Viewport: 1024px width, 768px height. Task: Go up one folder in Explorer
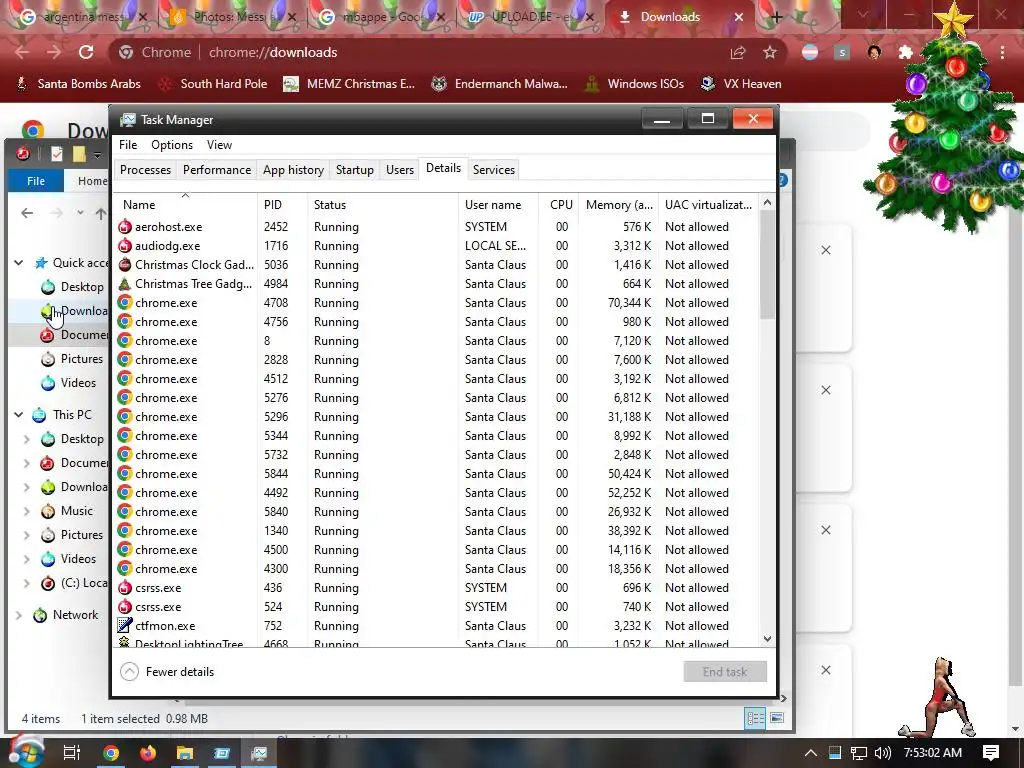pos(100,213)
